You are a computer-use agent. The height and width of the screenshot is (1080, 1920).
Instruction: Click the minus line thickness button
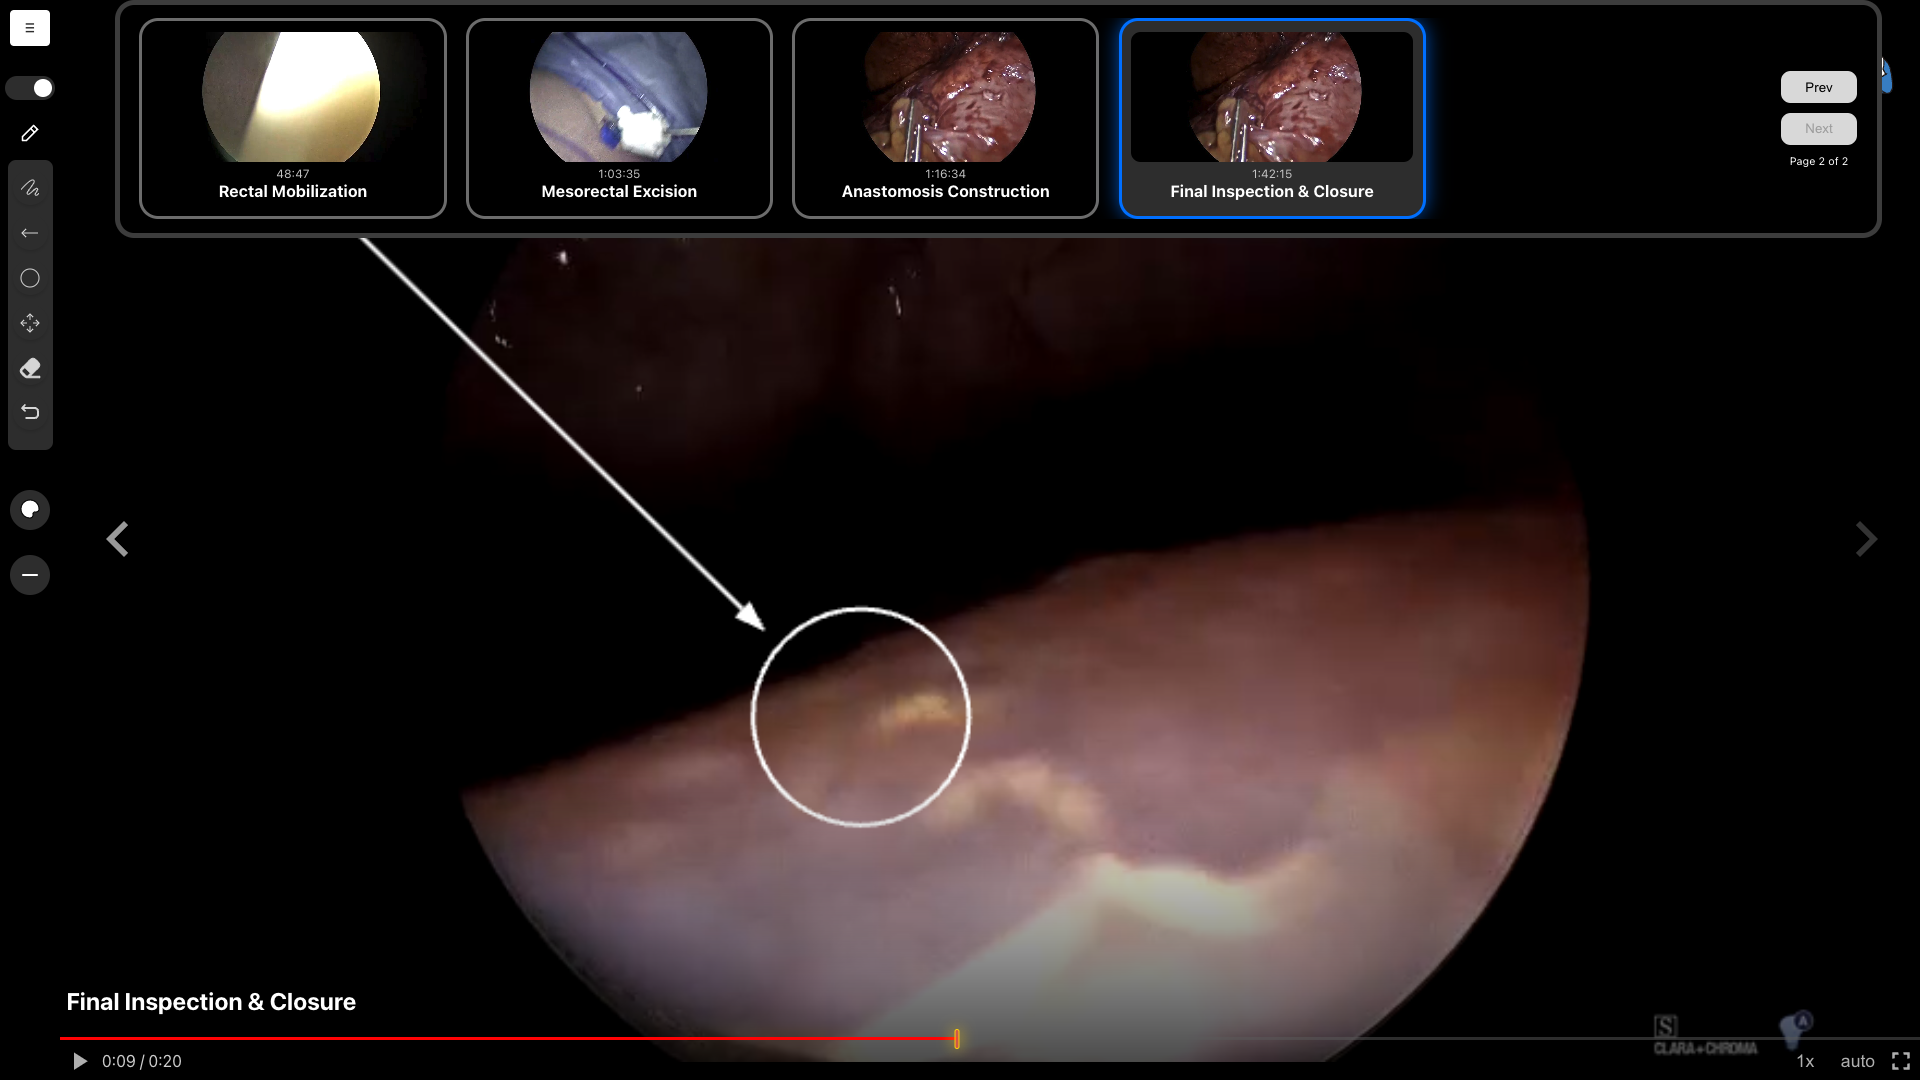pos(30,575)
